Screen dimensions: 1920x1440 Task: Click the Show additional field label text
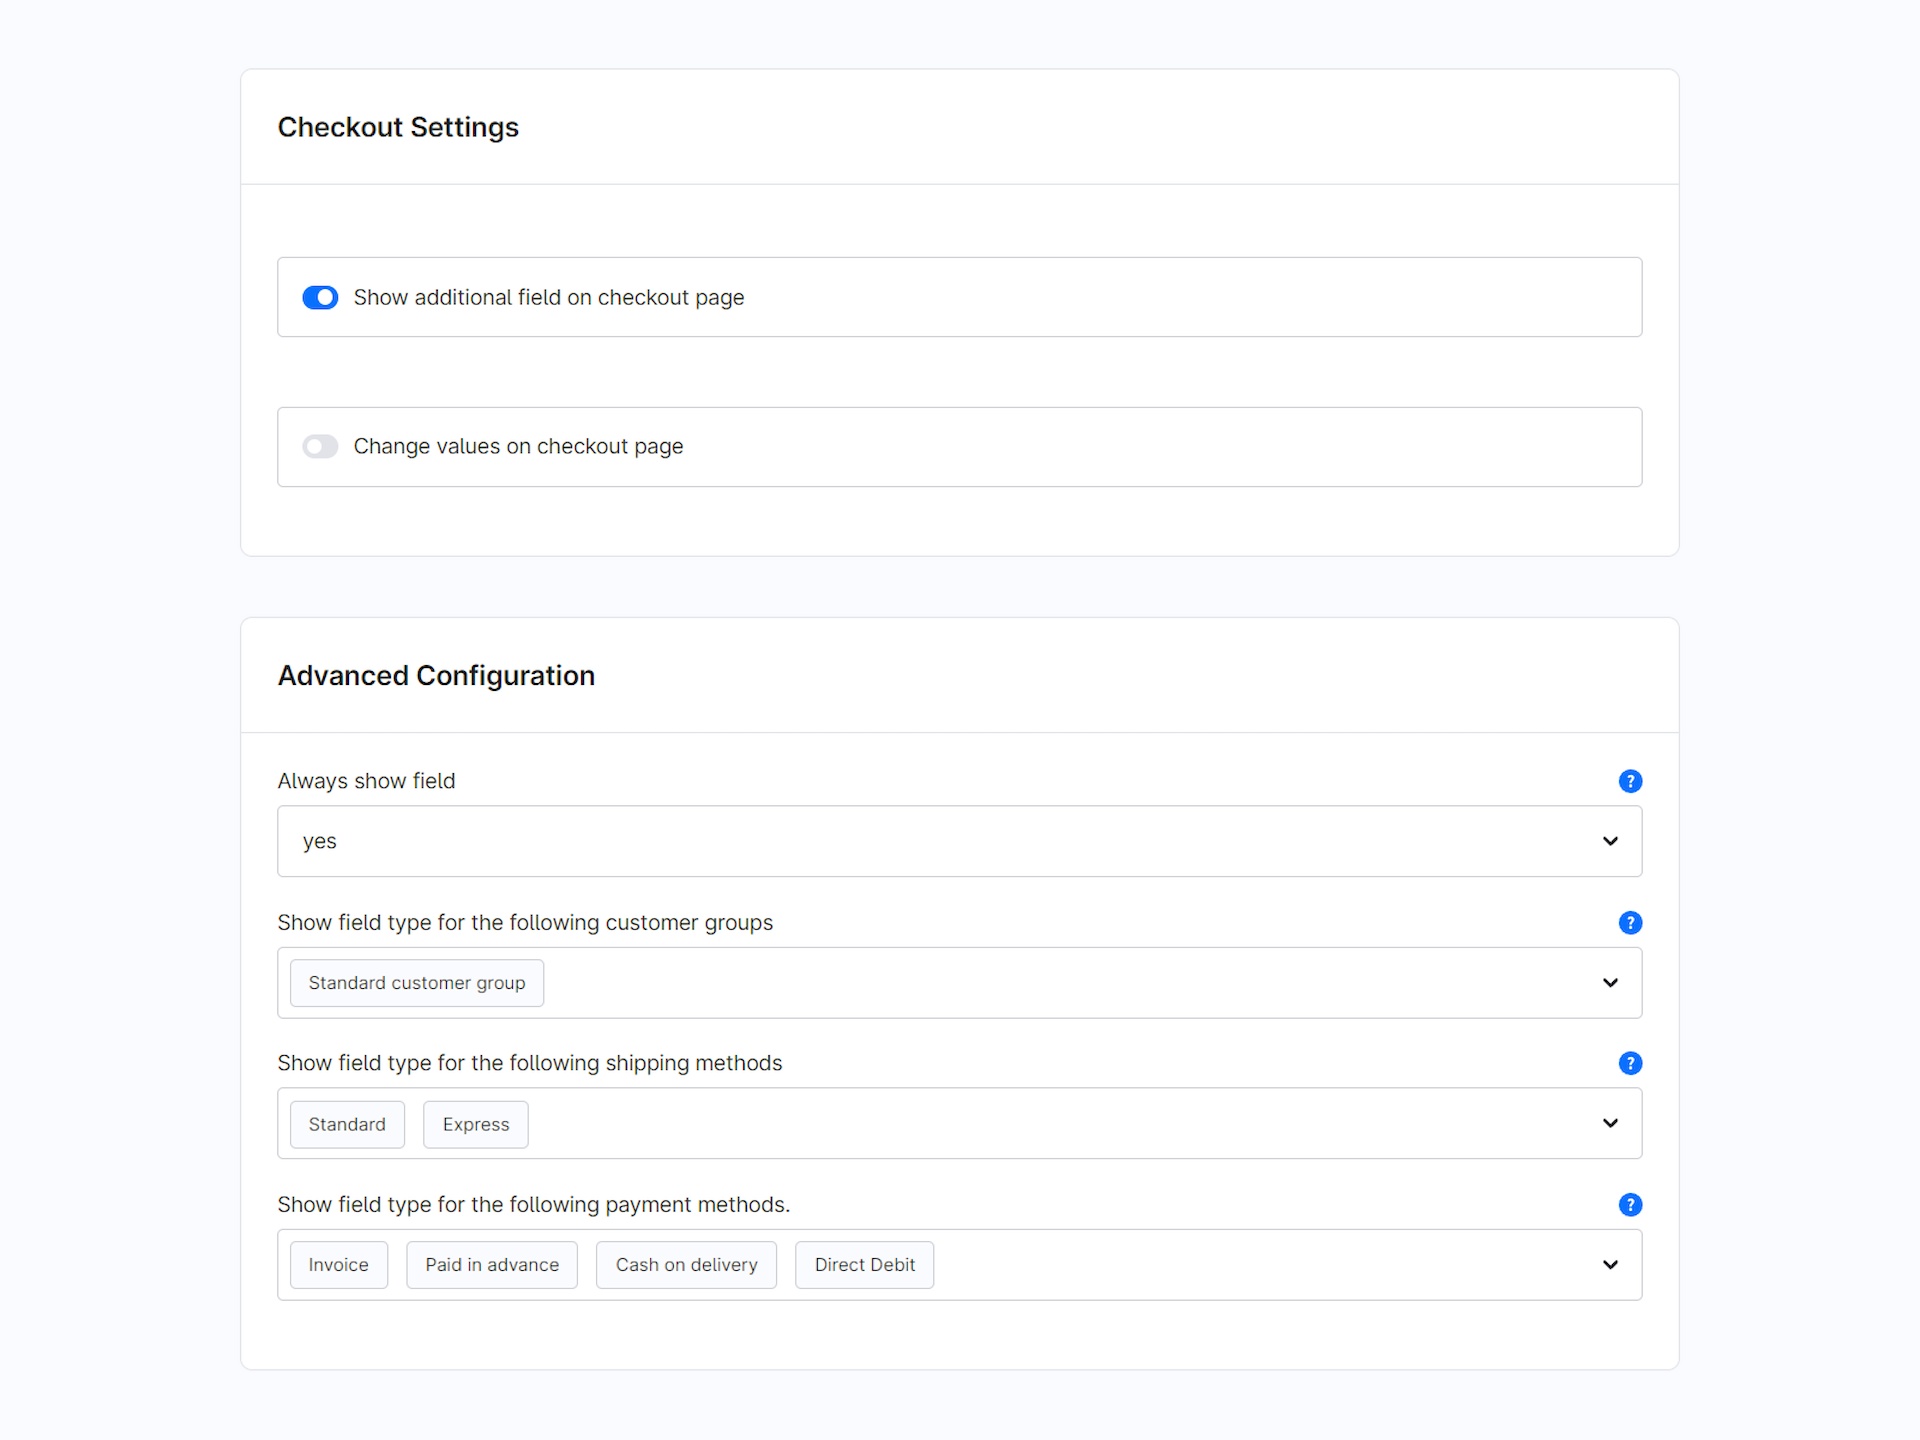pyautogui.click(x=548, y=297)
